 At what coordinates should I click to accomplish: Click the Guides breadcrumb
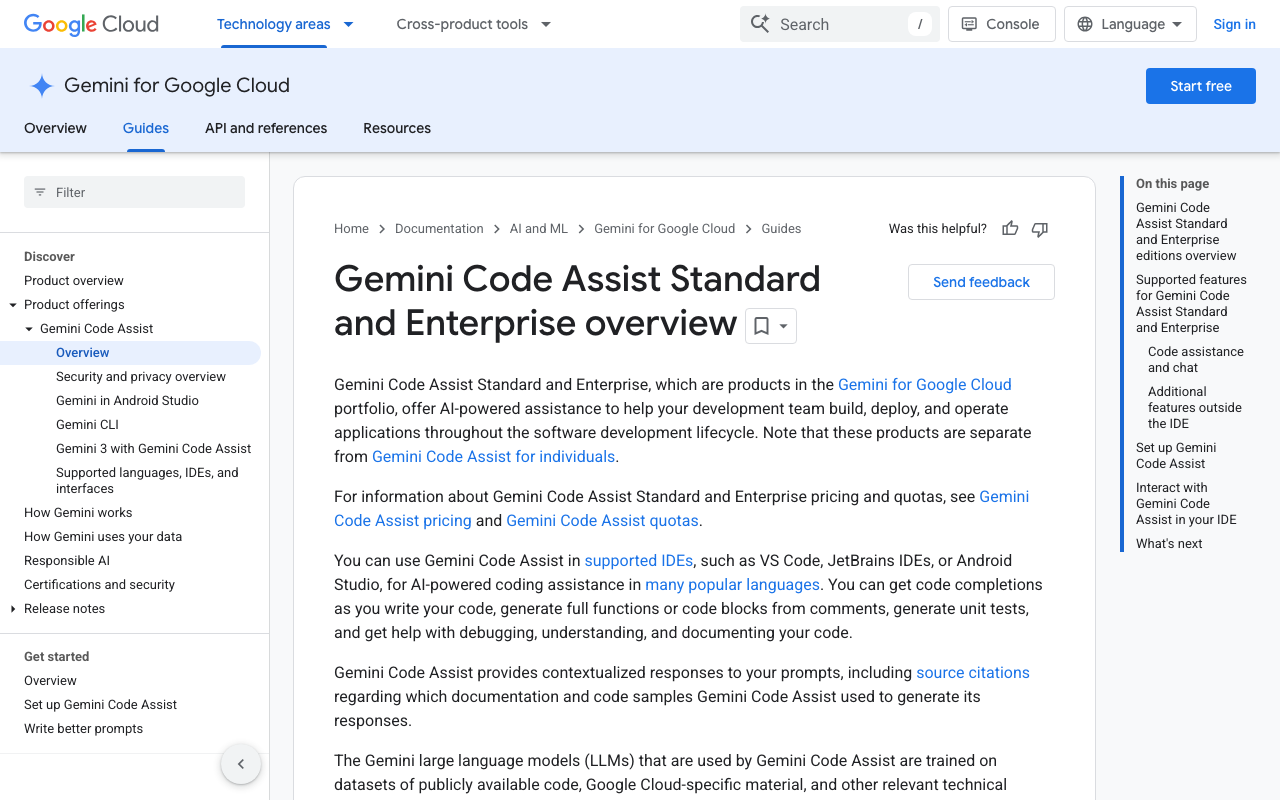pyautogui.click(x=781, y=229)
